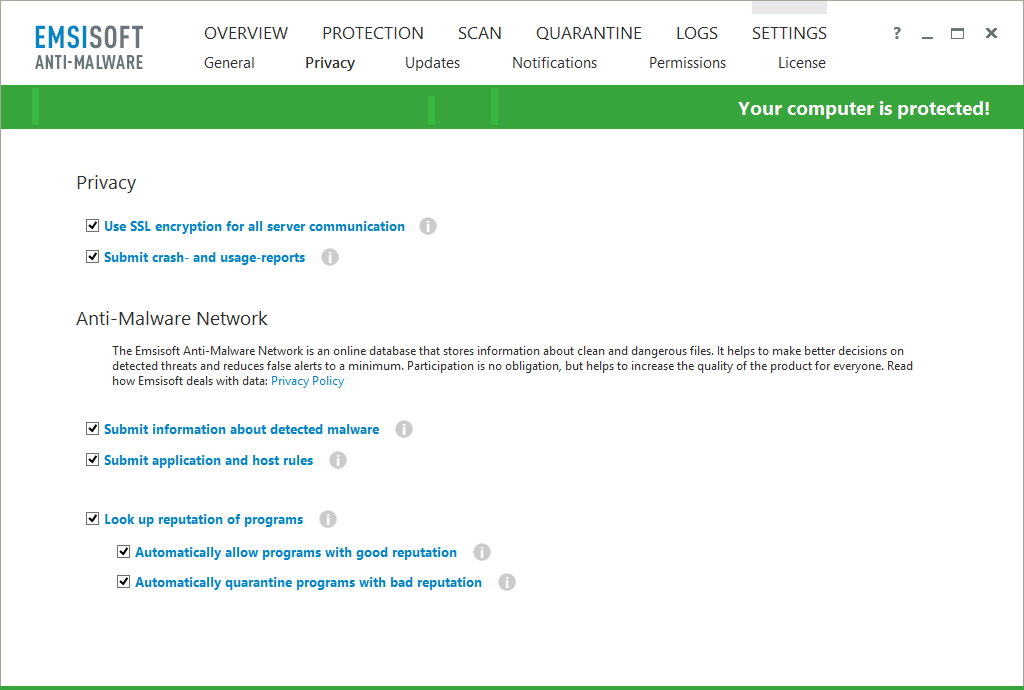Click the 'Anti-Malware Network' heading
Screen dimensions: 1024x690
point(172,319)
